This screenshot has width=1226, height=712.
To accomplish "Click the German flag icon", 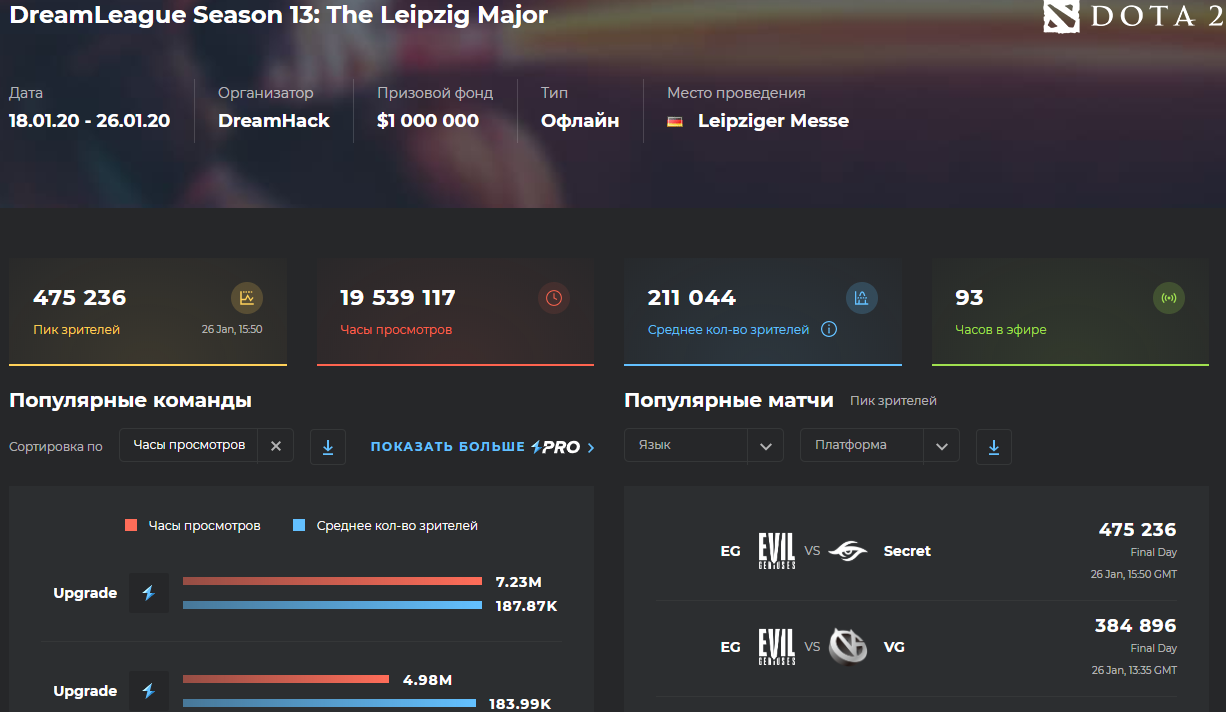I will pos(675,121).
